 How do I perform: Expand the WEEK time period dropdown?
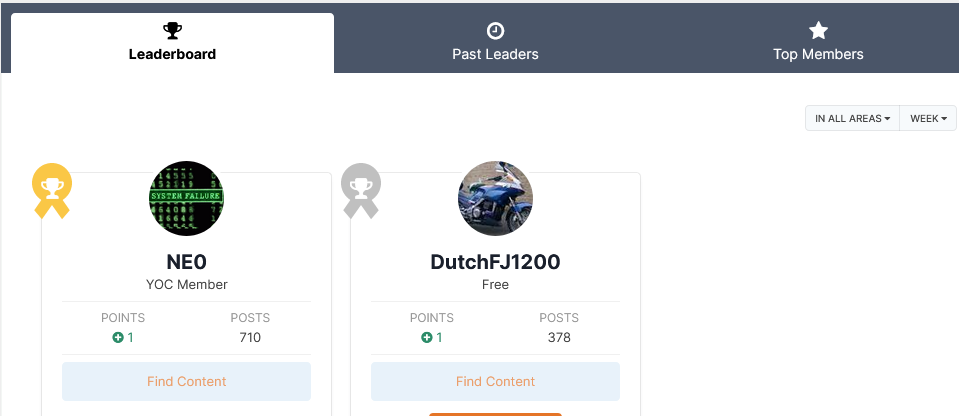pos(928,118)
